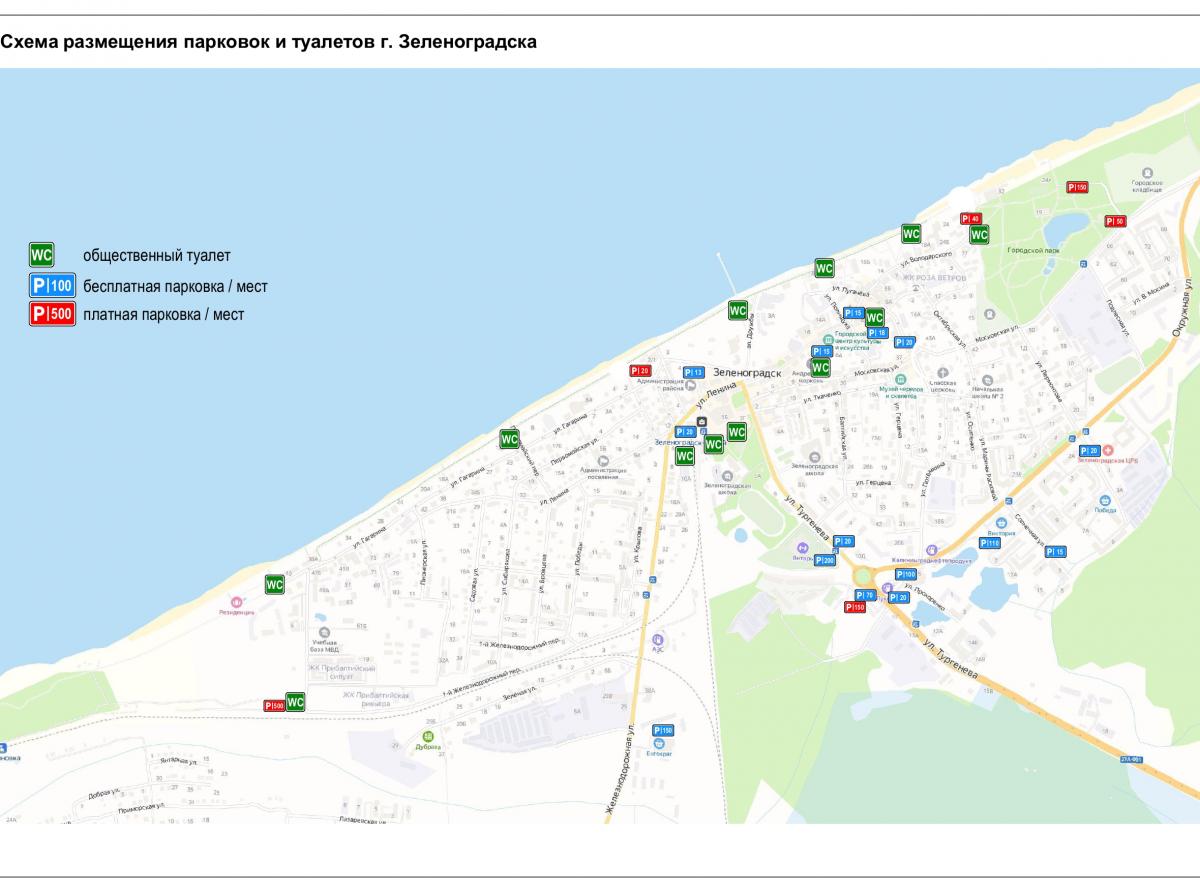This screenshot has width=1200, height=892.
Task: Select blue P|20 marker on Московская ул.
Action: [x=904, y=342]
